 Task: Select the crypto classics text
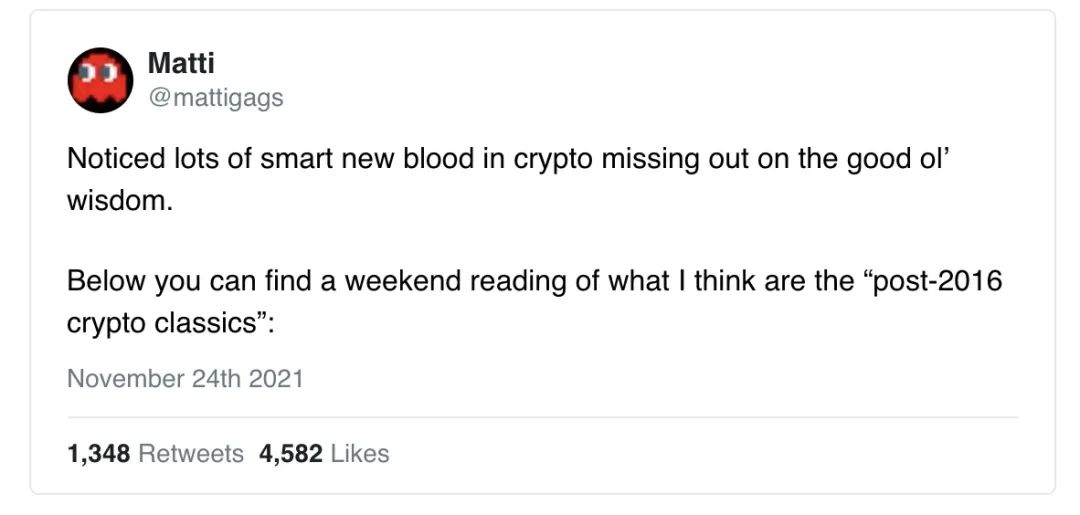coord(163,322)
